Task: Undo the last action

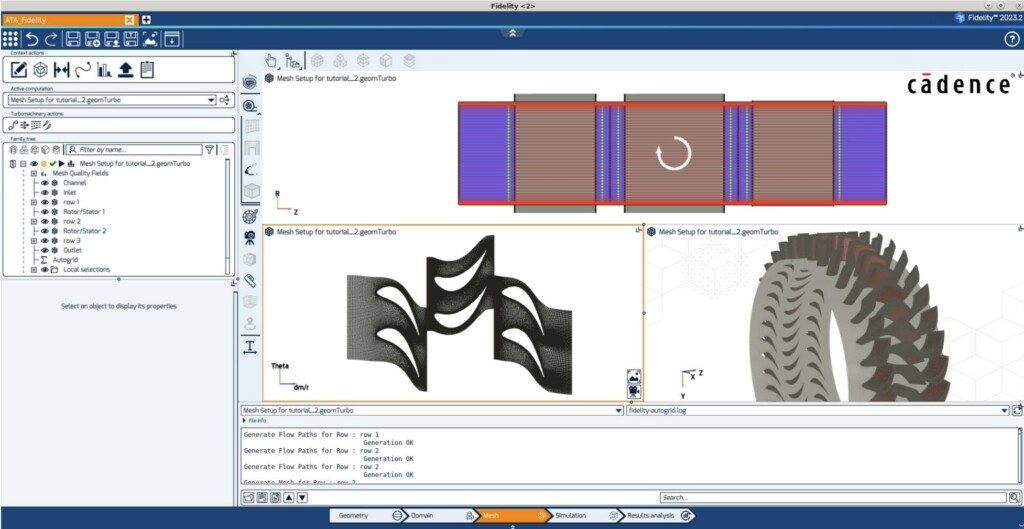Action: [31, 39]
